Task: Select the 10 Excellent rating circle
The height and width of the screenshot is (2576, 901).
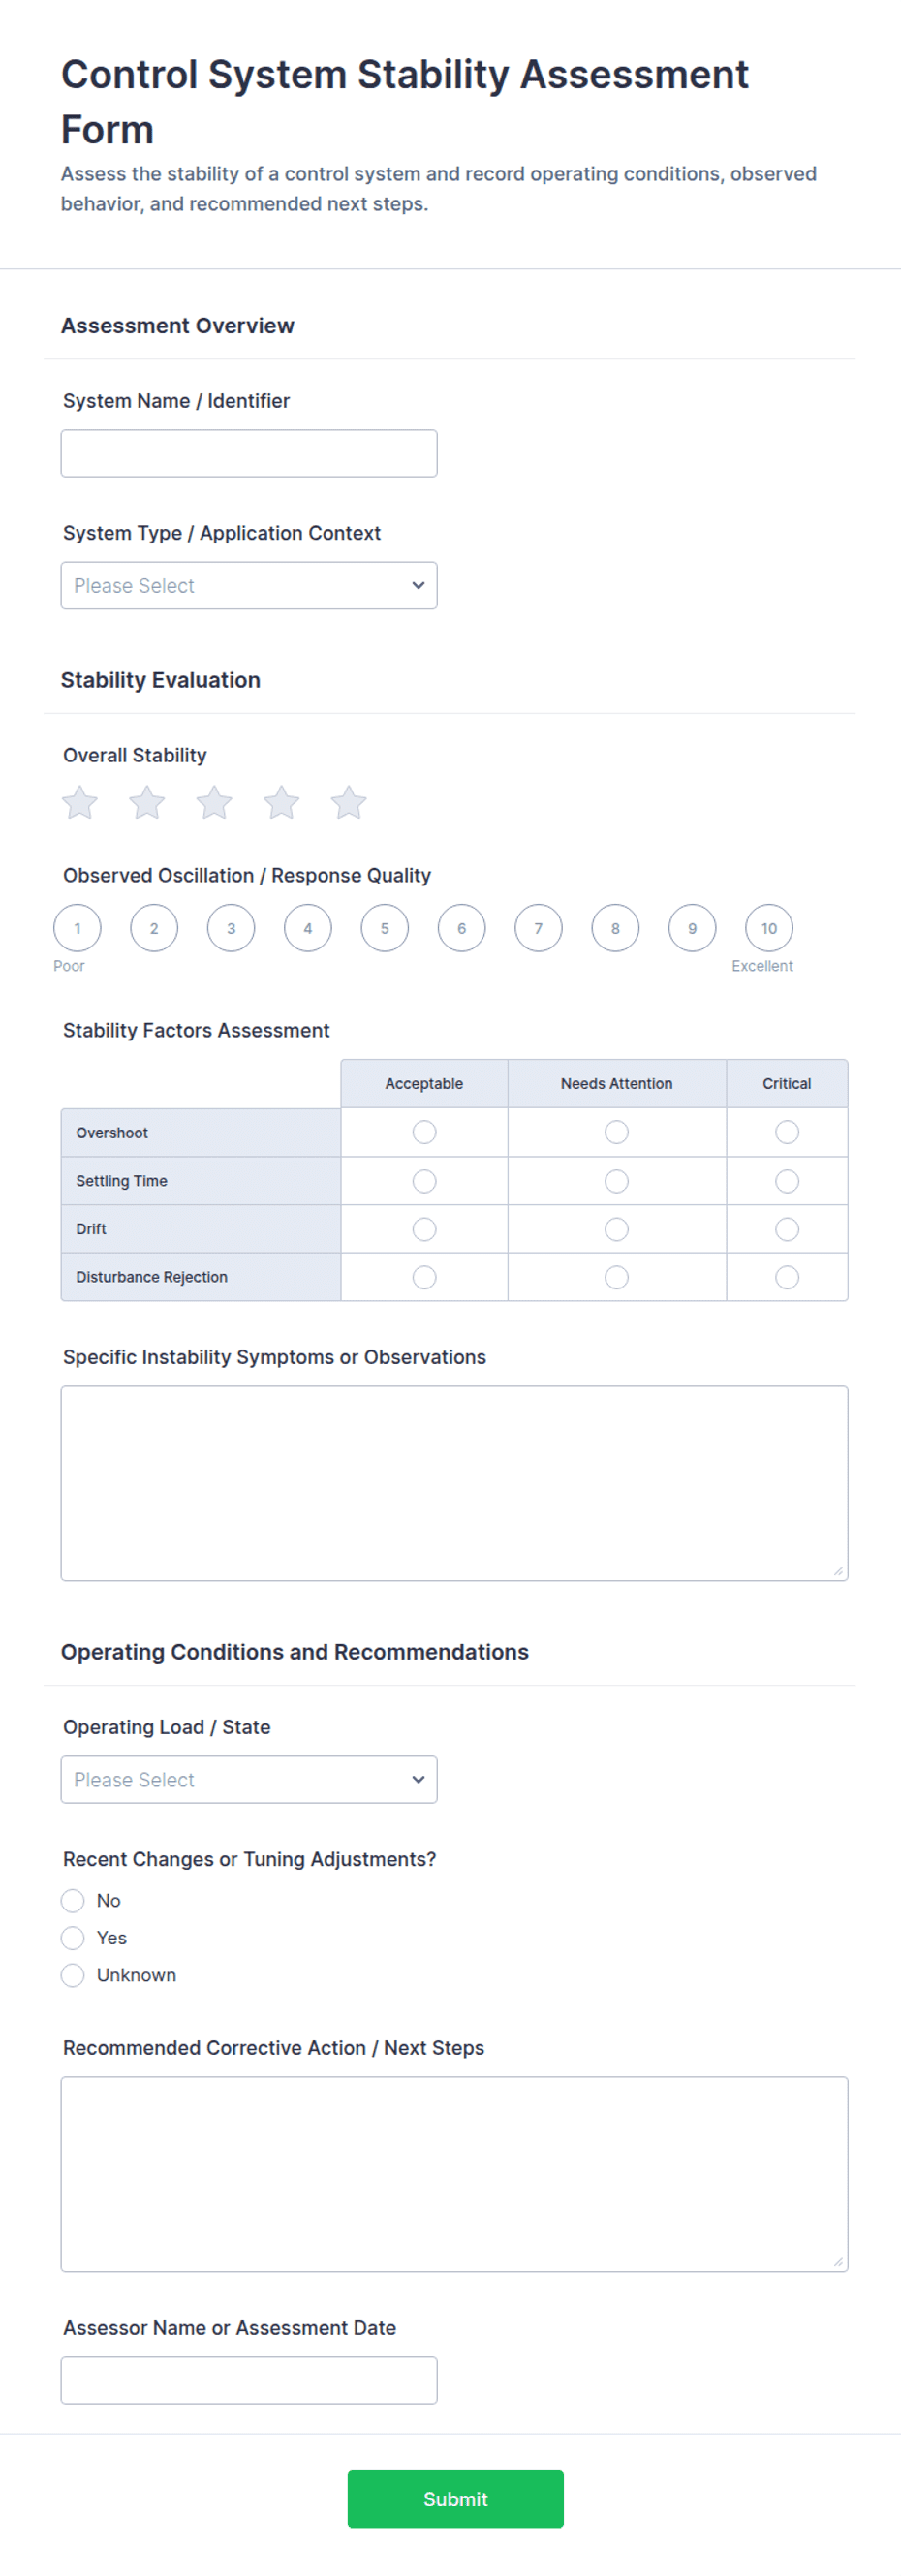Action: coord(769,928)
